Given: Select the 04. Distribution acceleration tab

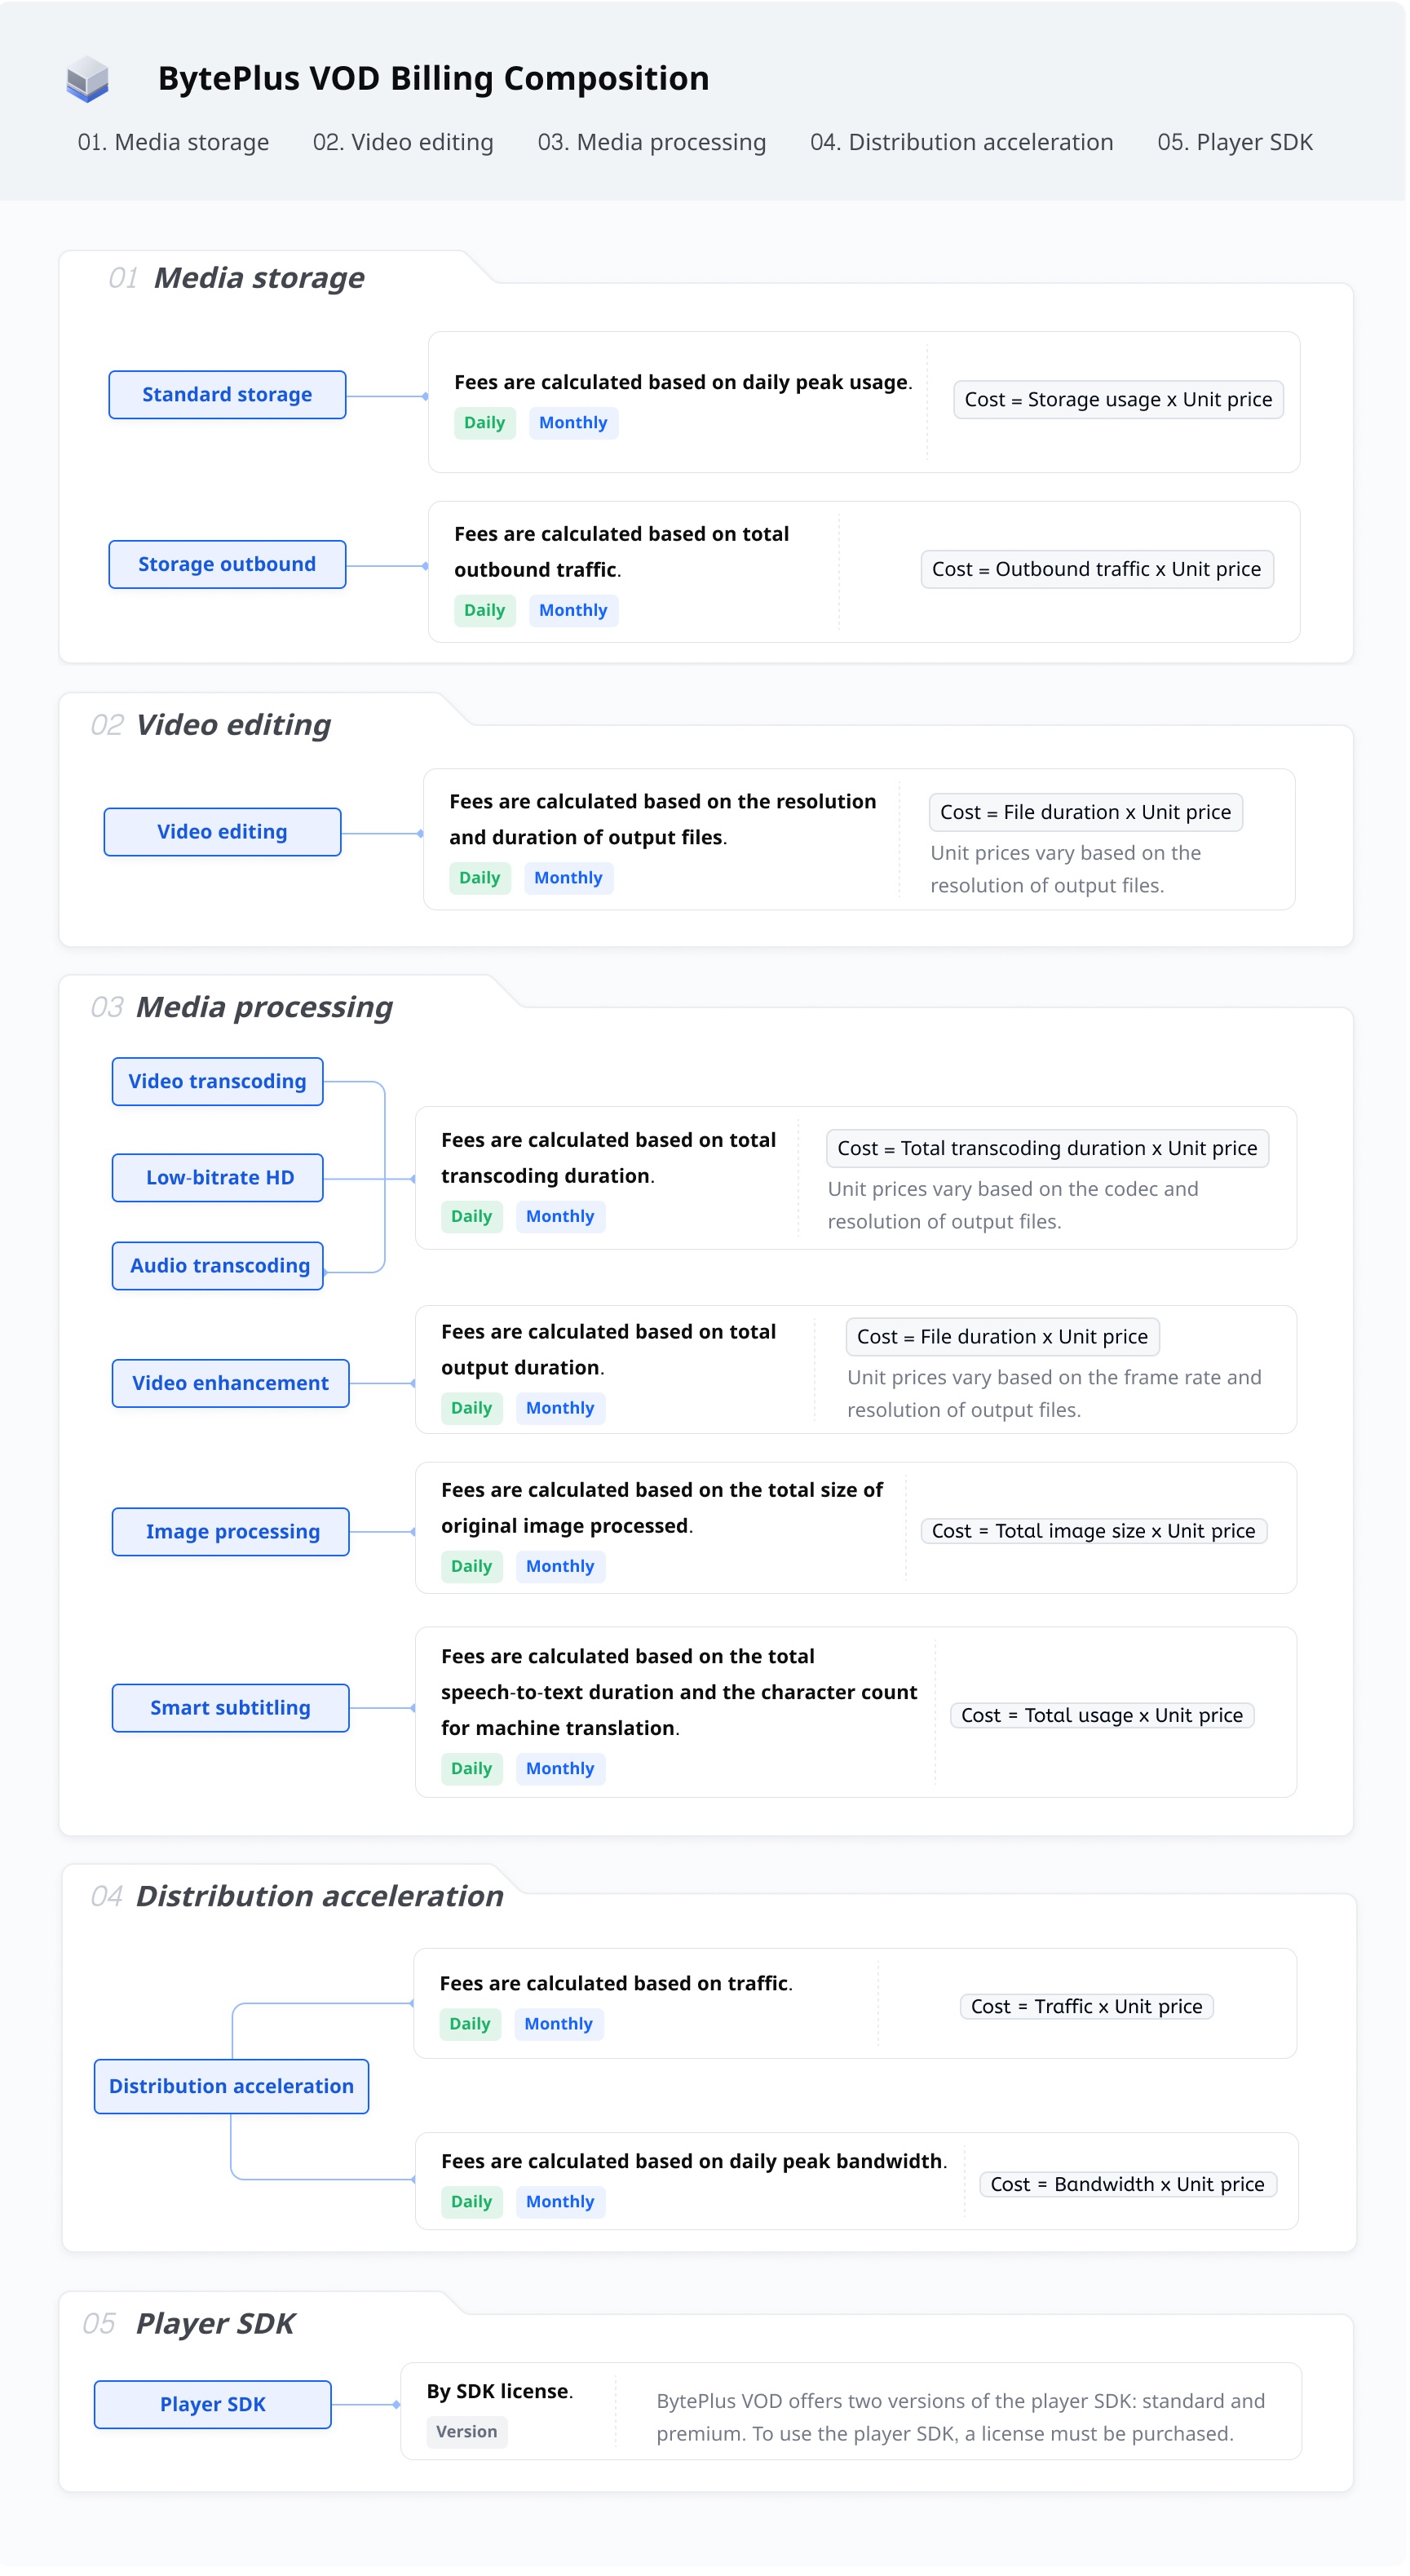Looking at the screenshot, I should [x=961, y=142].
